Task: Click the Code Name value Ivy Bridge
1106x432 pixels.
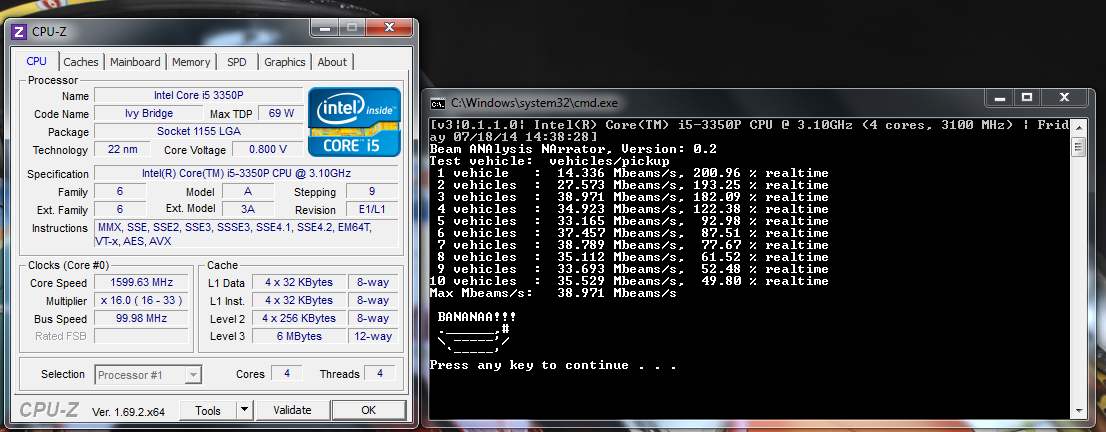Action: [x=149, y=113]
